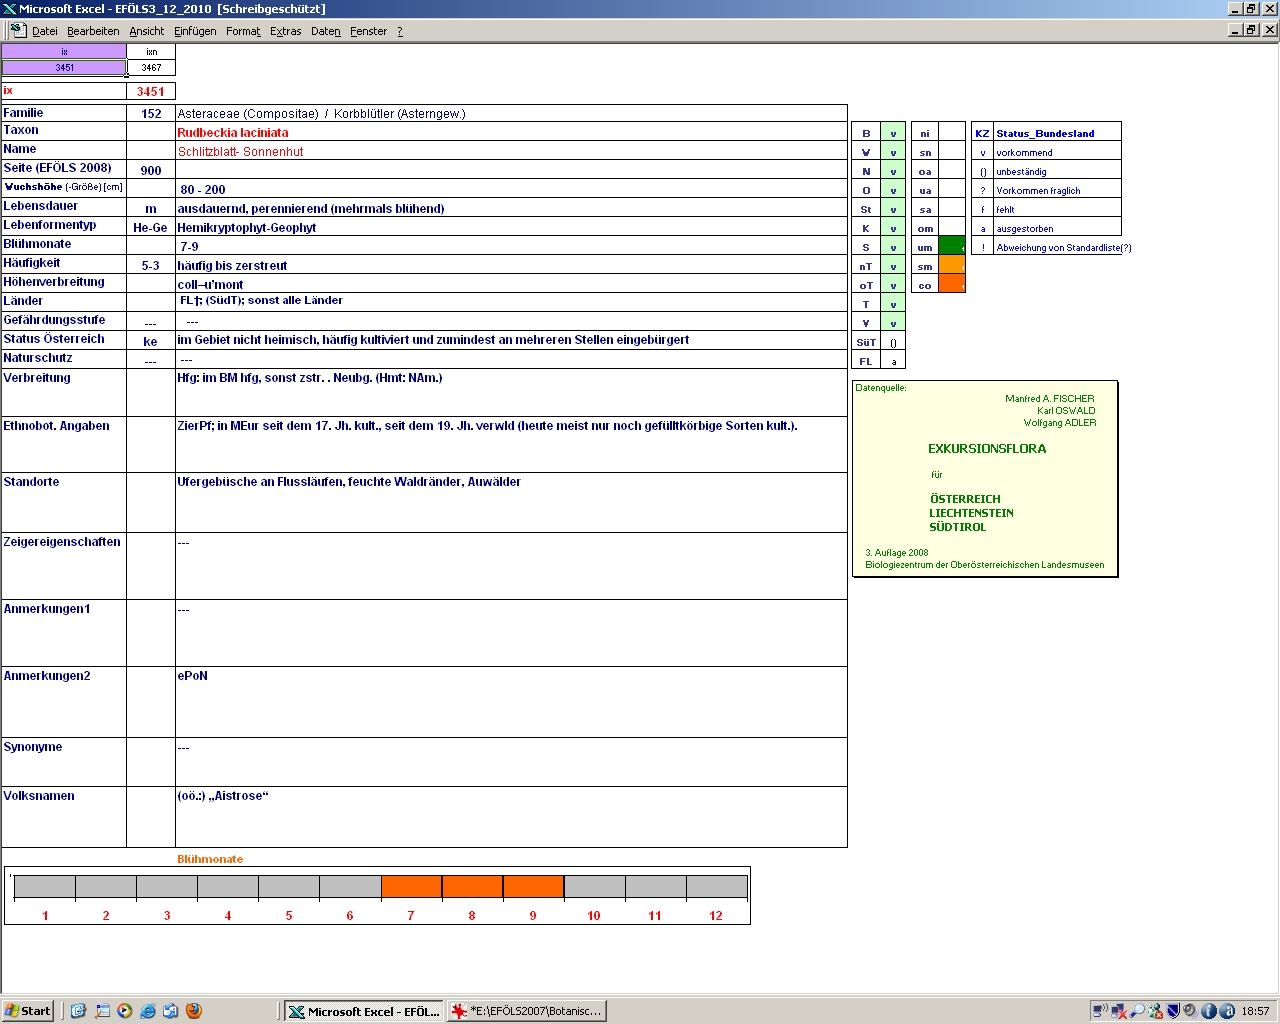Switch to the E:\EFÖLS2007 taskbar window
Screen dimensions: 1280x1024
click(527, 1011)
